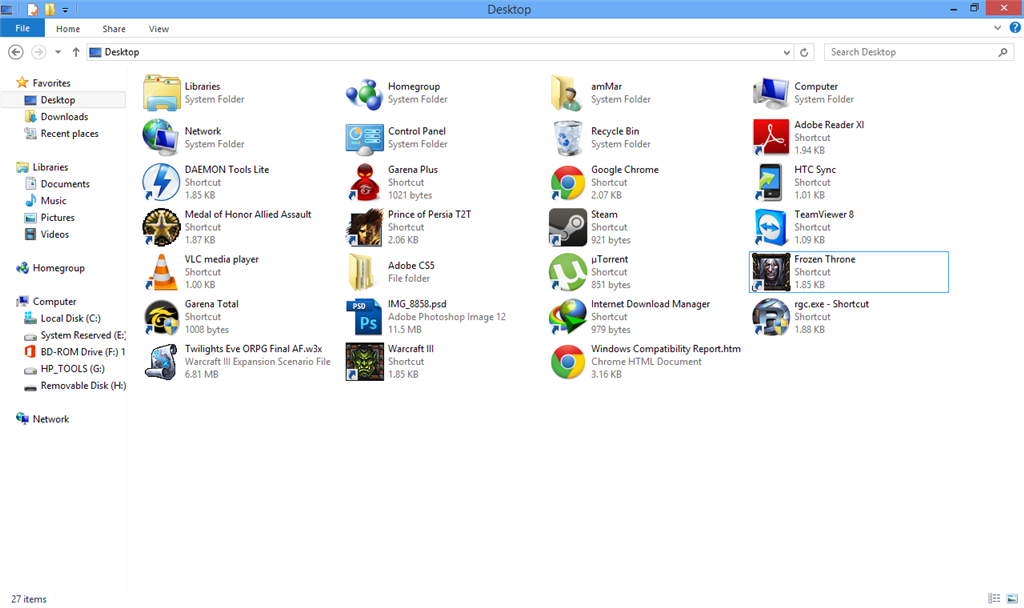
Task: Open Recent places in Favorites
Action: 69,134
